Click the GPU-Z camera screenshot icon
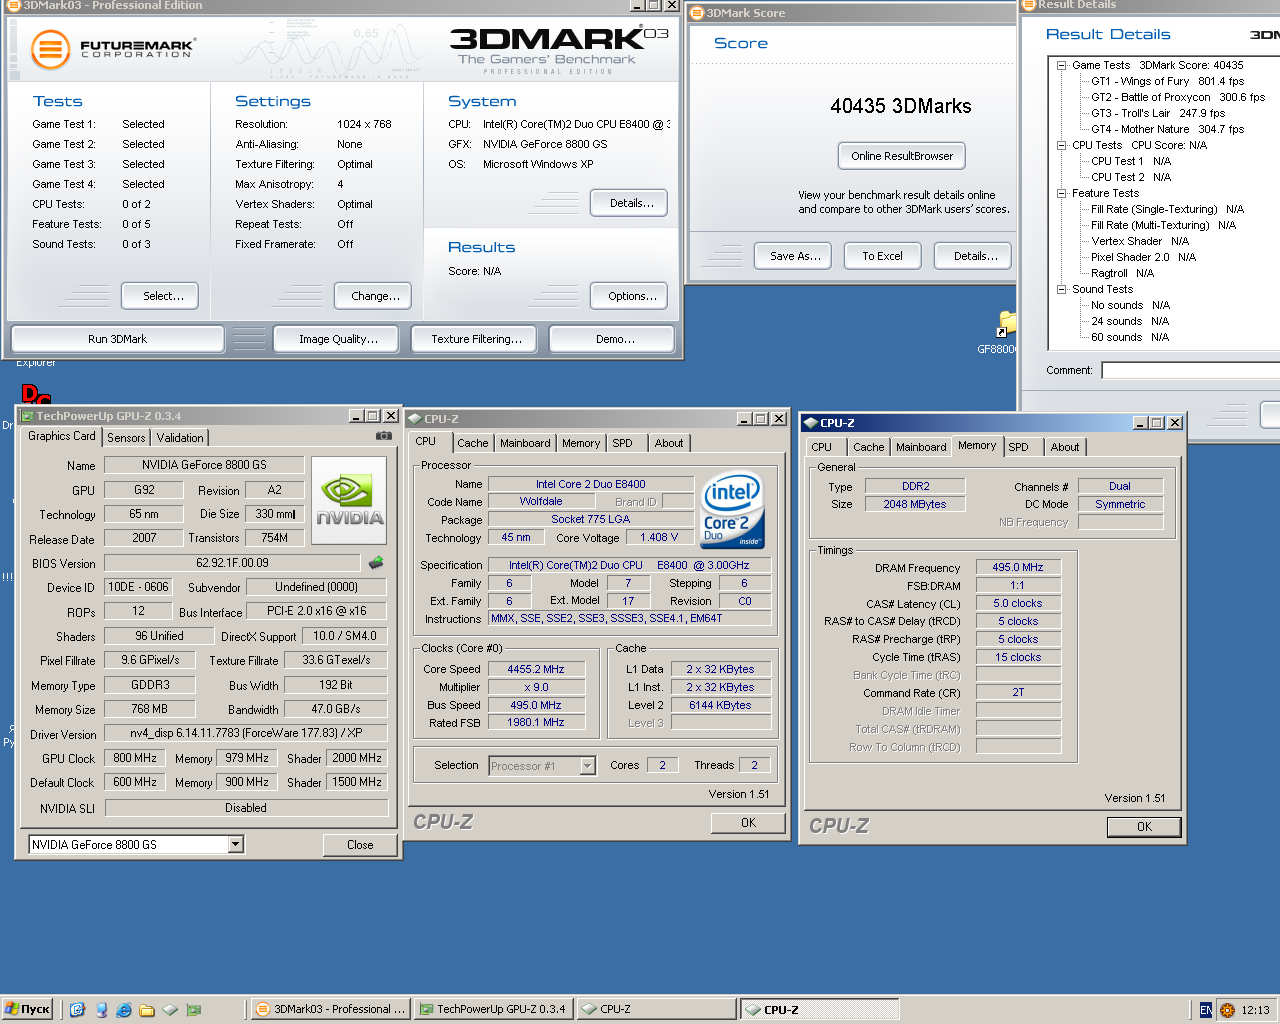This screenshot has width=1280, height=1024. [x=384, y=436]
